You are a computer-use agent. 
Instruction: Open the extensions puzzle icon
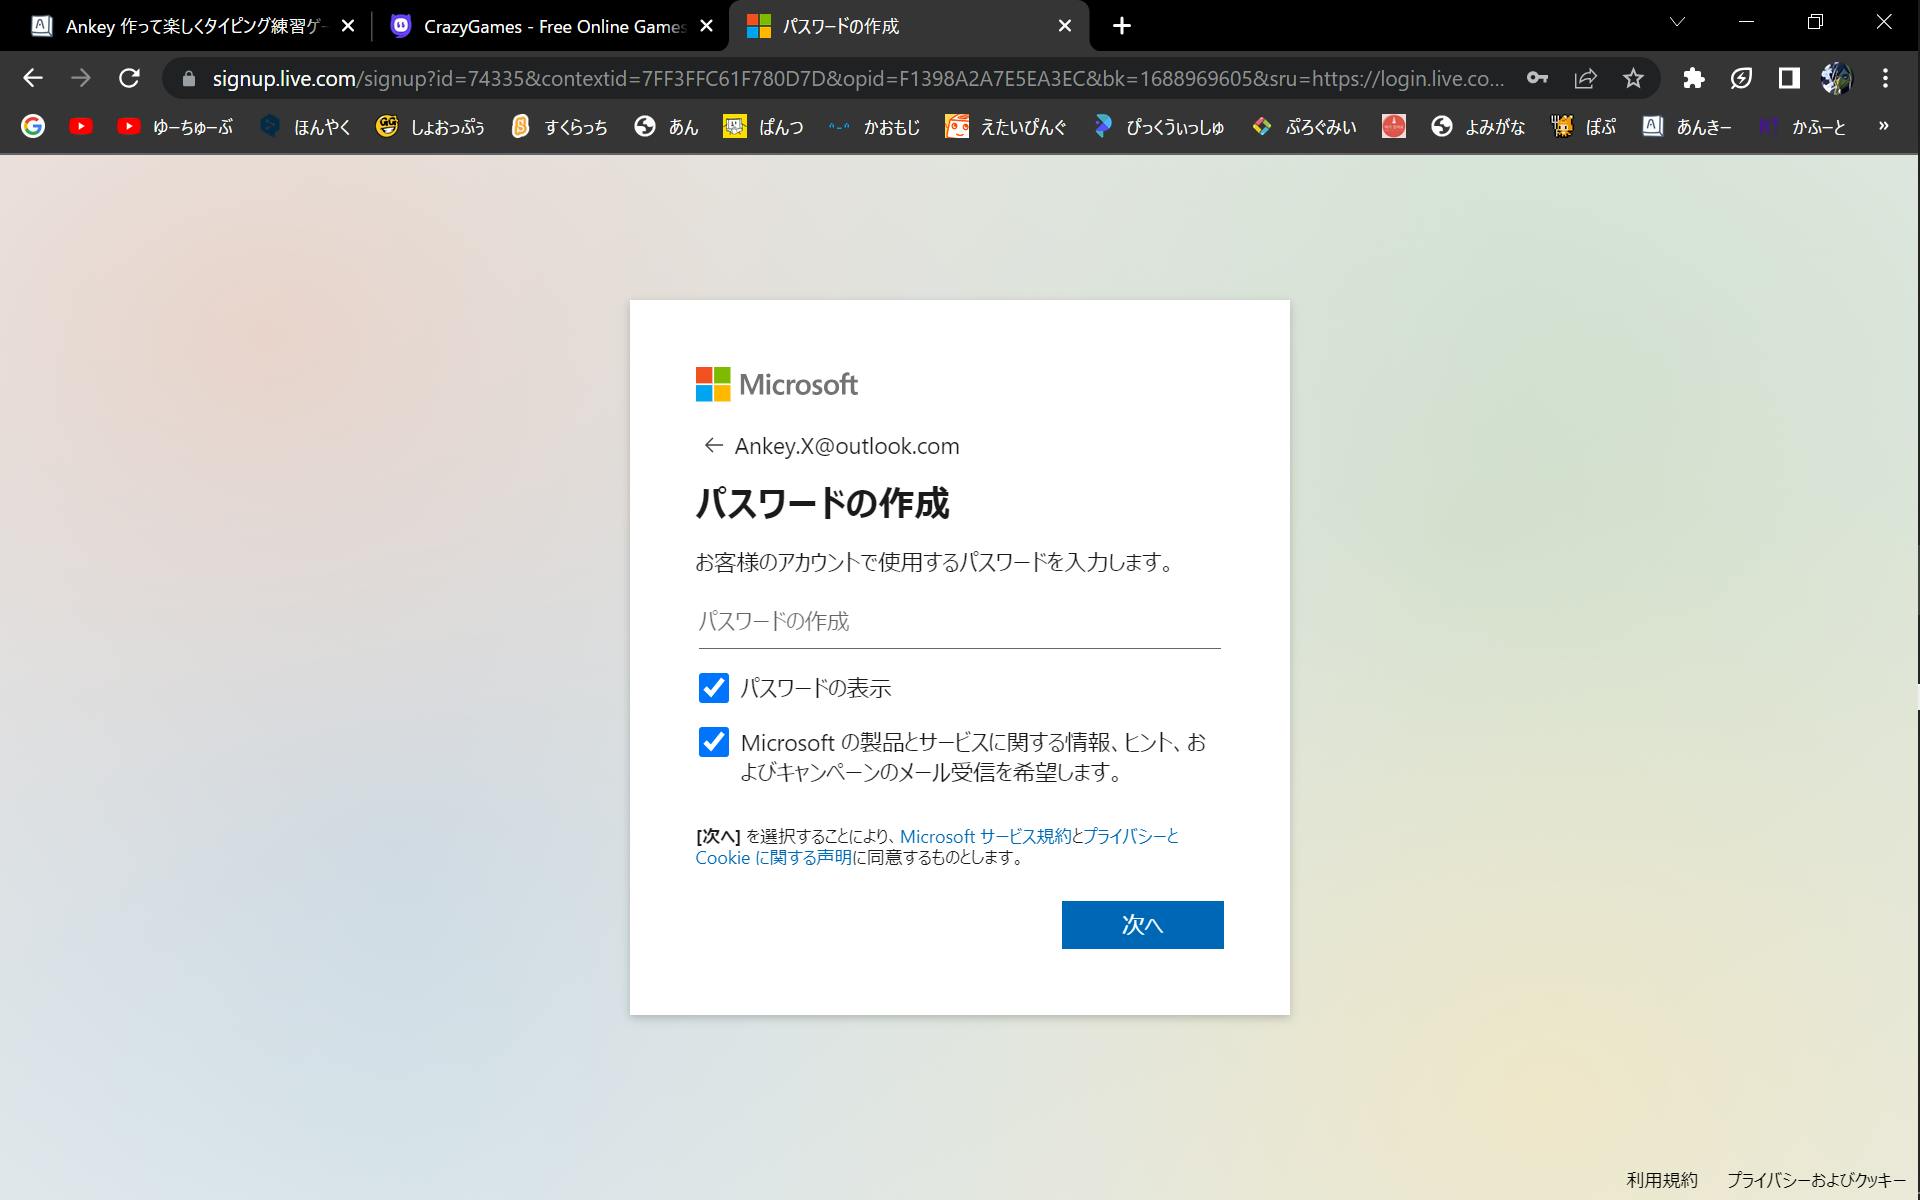1693,78
